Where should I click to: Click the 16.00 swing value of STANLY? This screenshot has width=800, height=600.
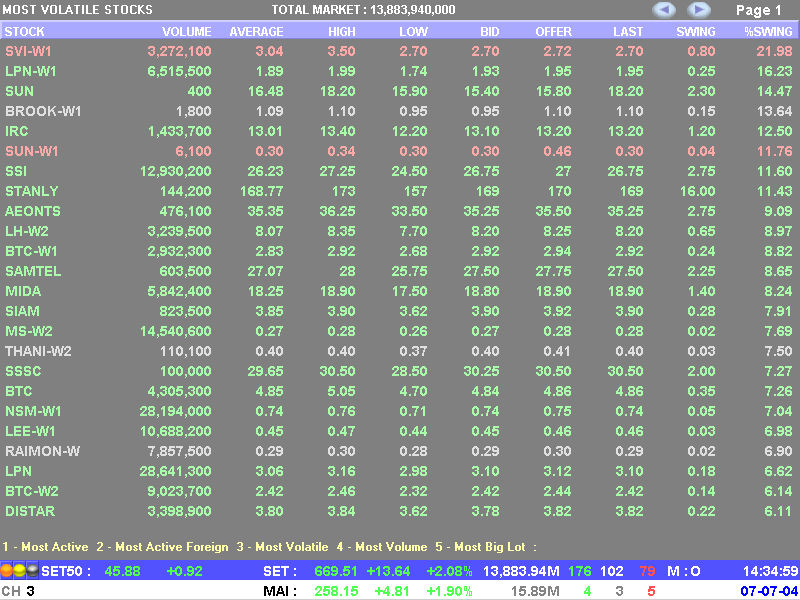point(697,191)
